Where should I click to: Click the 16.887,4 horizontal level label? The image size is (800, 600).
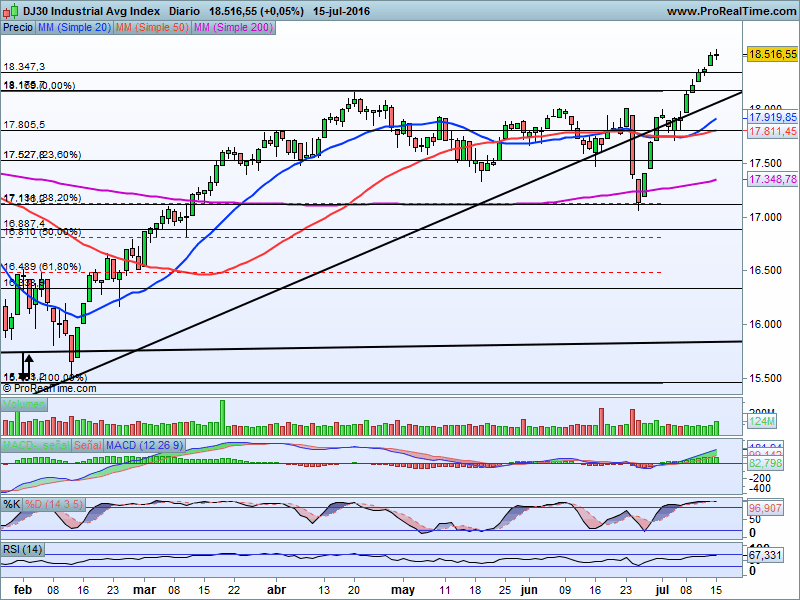click(x=24, y=223)
